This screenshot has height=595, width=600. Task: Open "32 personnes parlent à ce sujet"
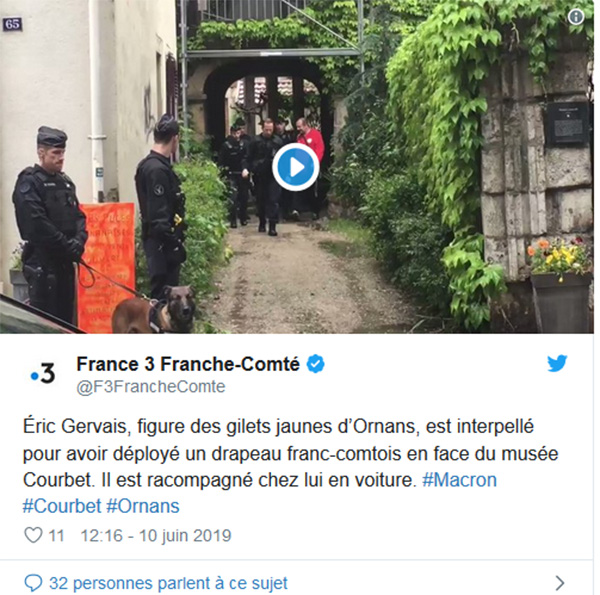click(168, 584)
